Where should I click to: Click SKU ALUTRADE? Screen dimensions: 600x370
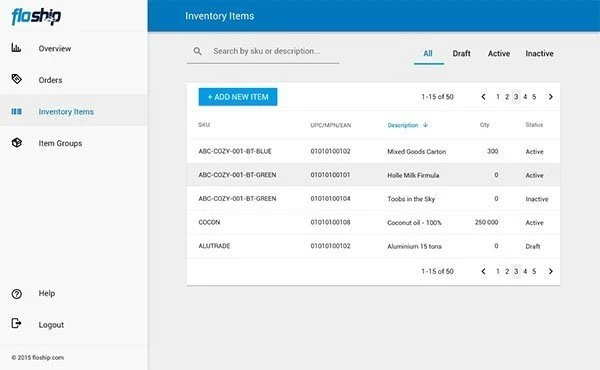click(214, 246)
